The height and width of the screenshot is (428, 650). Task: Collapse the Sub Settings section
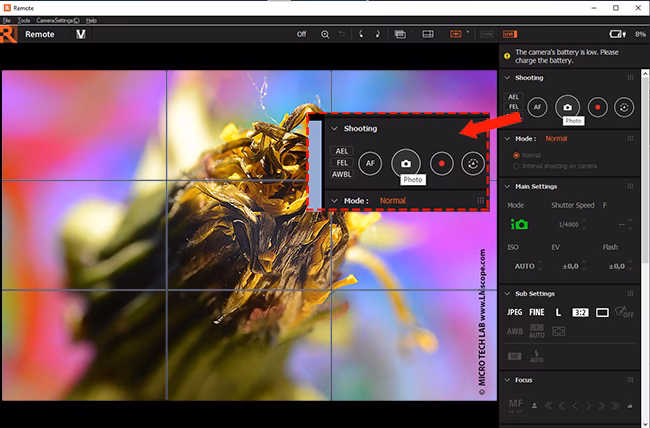506,293
